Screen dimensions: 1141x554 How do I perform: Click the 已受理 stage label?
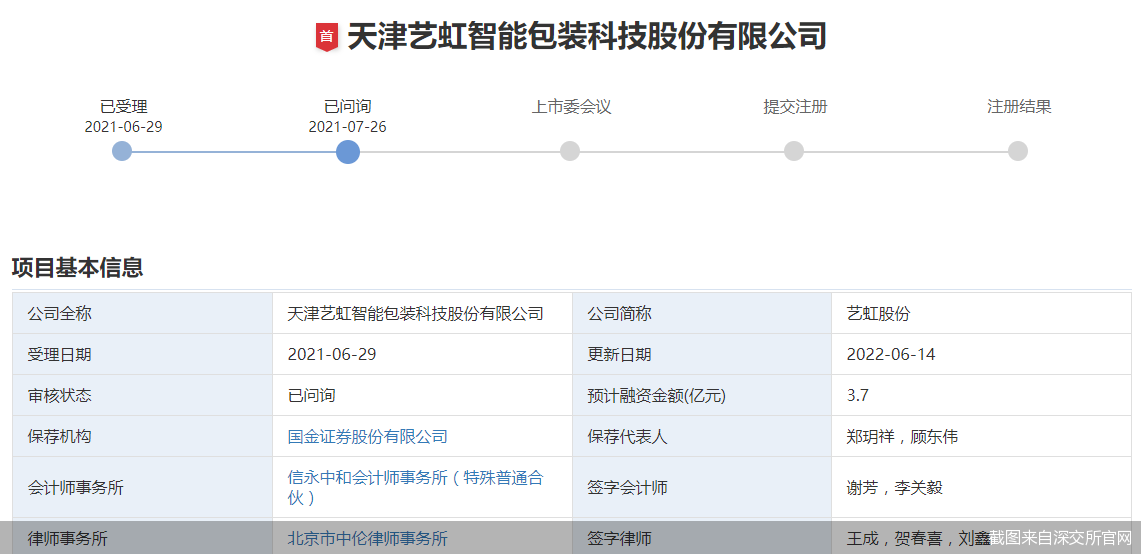pyautogui.click(x=123, y=106)
